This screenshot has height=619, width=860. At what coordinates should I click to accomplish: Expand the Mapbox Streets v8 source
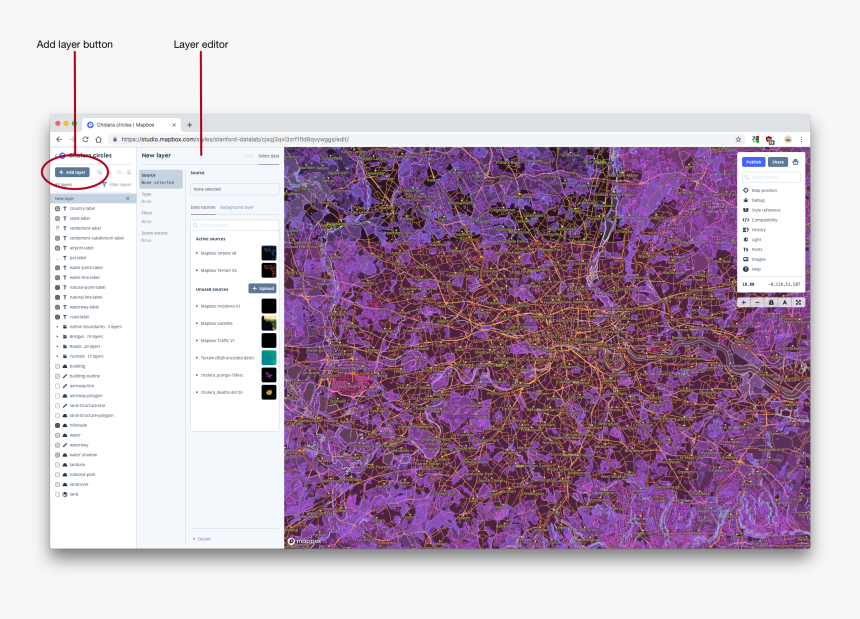point(197,253)
